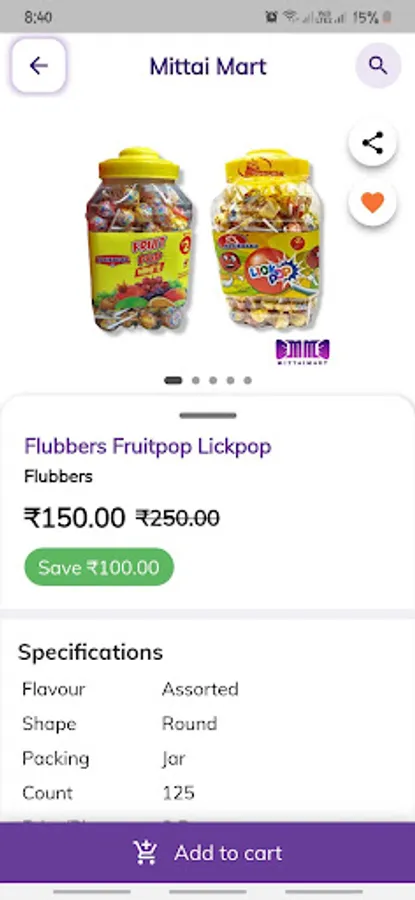This screenshot has height=900, width=415.
Task: Click the cart icon in Add to cart bar
Action: (146, 852)
